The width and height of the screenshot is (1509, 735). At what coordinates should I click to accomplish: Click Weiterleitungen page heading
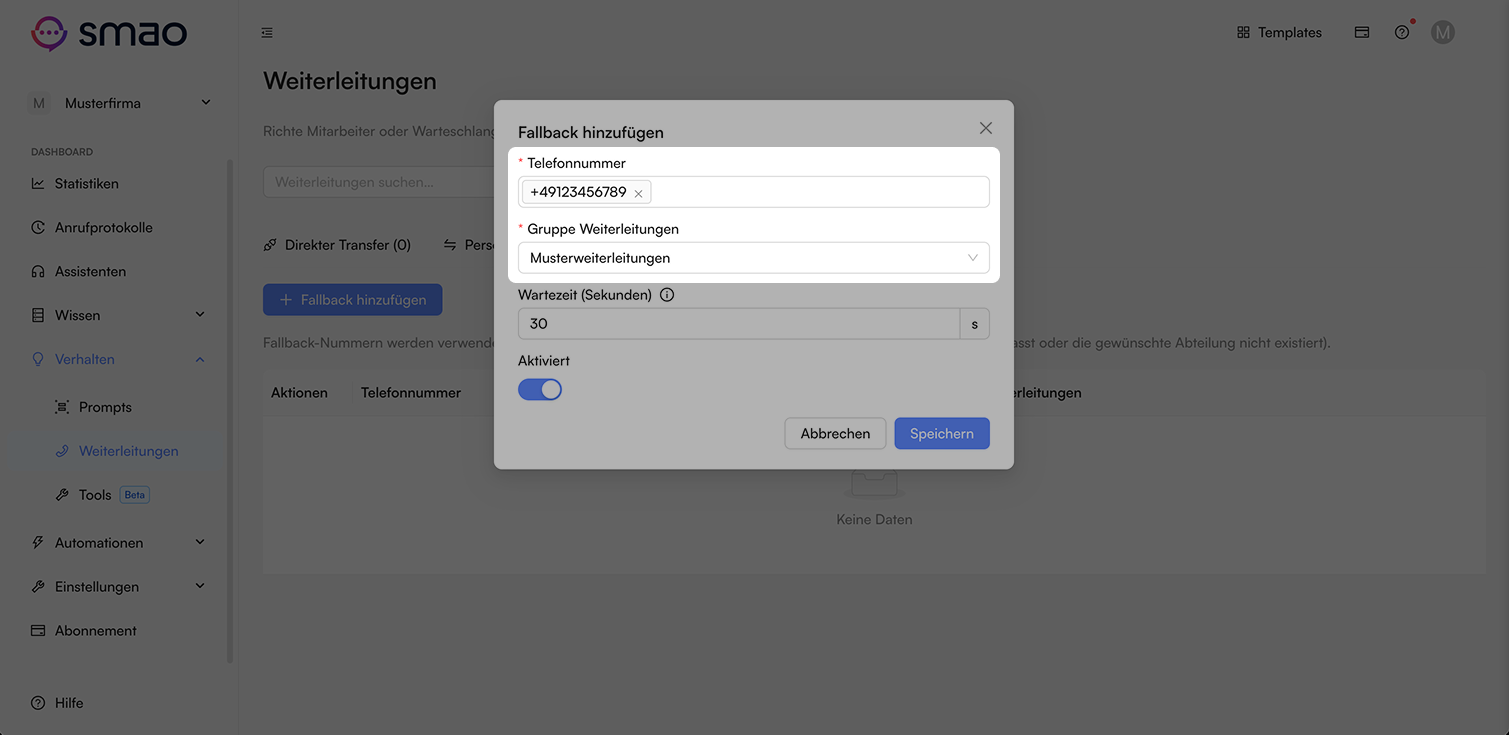click(350, 81)
